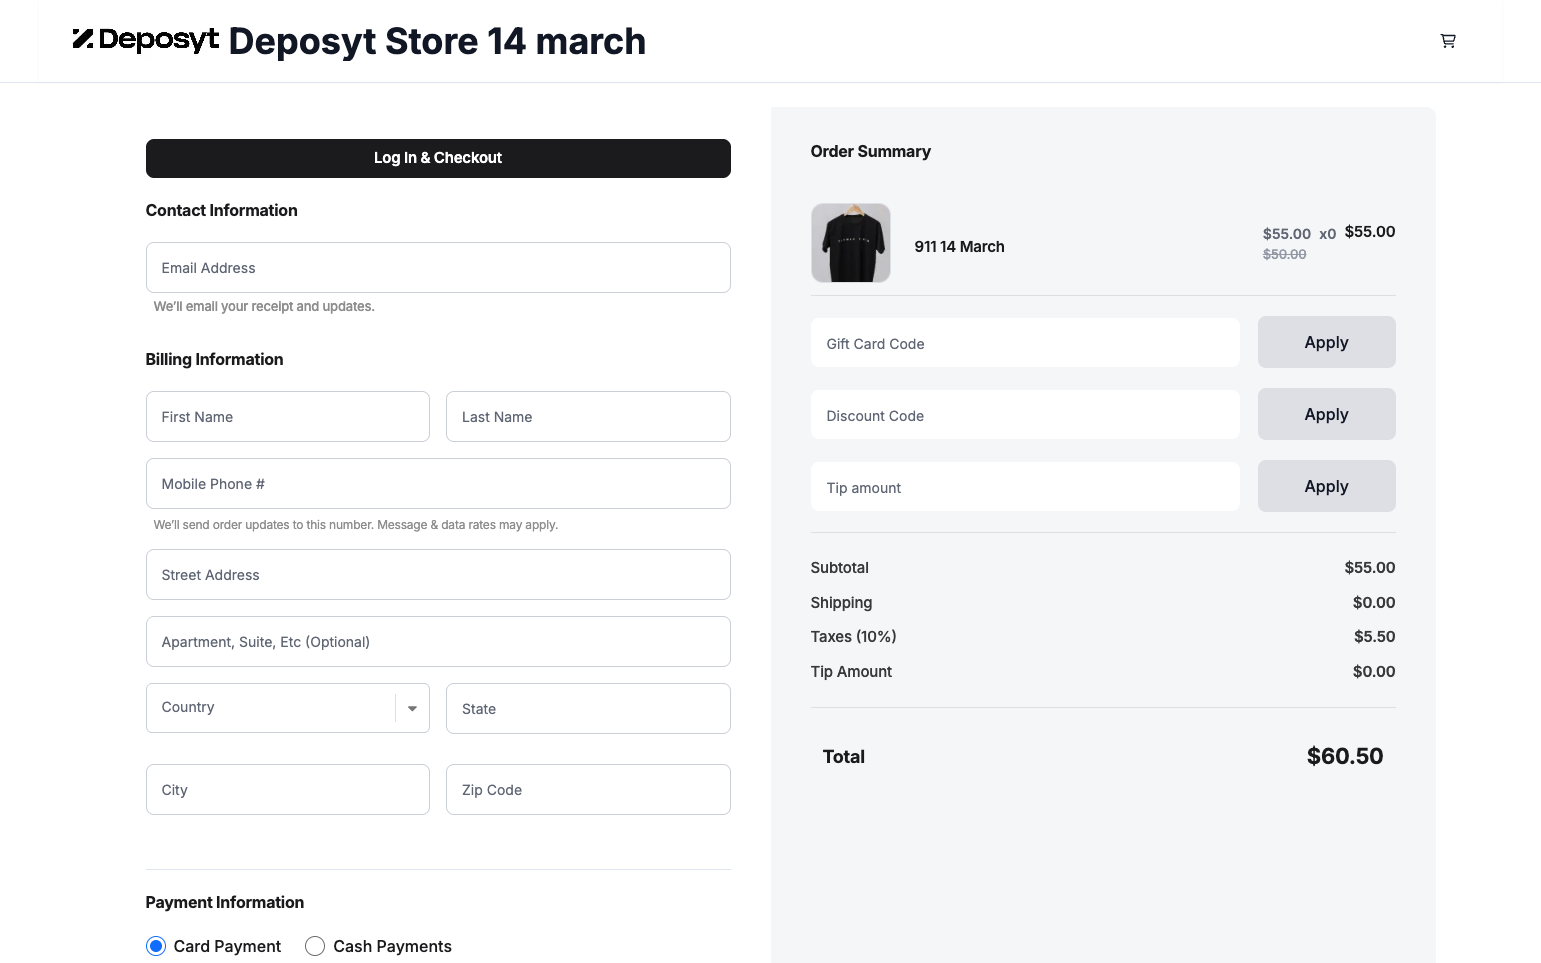Click the Payment Information heading
Viewport: 1541px width, 963px height.
point(225,902)
